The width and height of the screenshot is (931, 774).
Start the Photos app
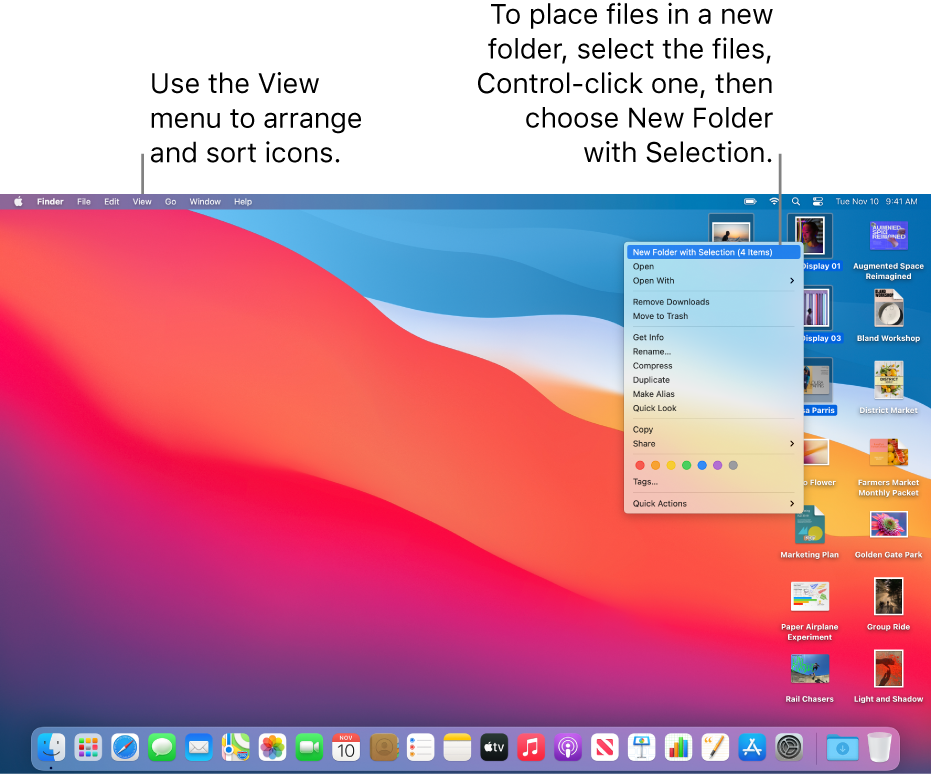[270, 747]
